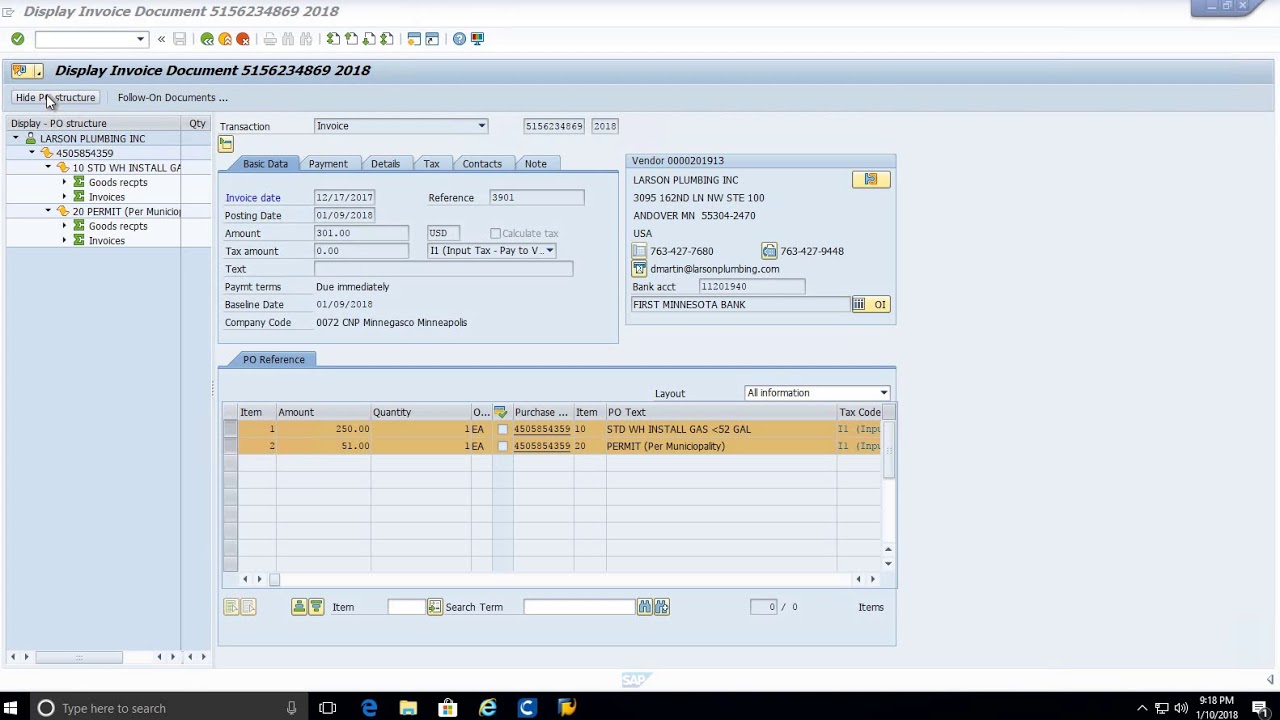Image resolution: width=1280 pixels, height=720 pixels.
Task: Collapse the 10 STD WH INSTALL node
Action: 48,167
